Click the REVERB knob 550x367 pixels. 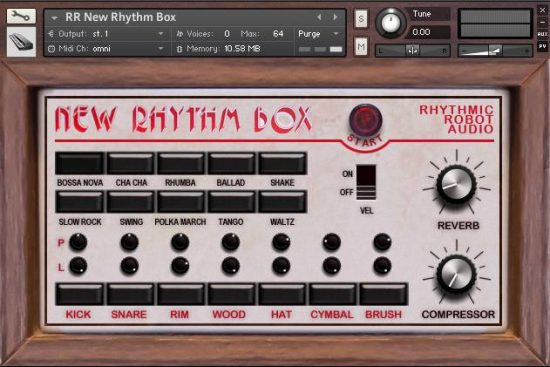point(456,185)
